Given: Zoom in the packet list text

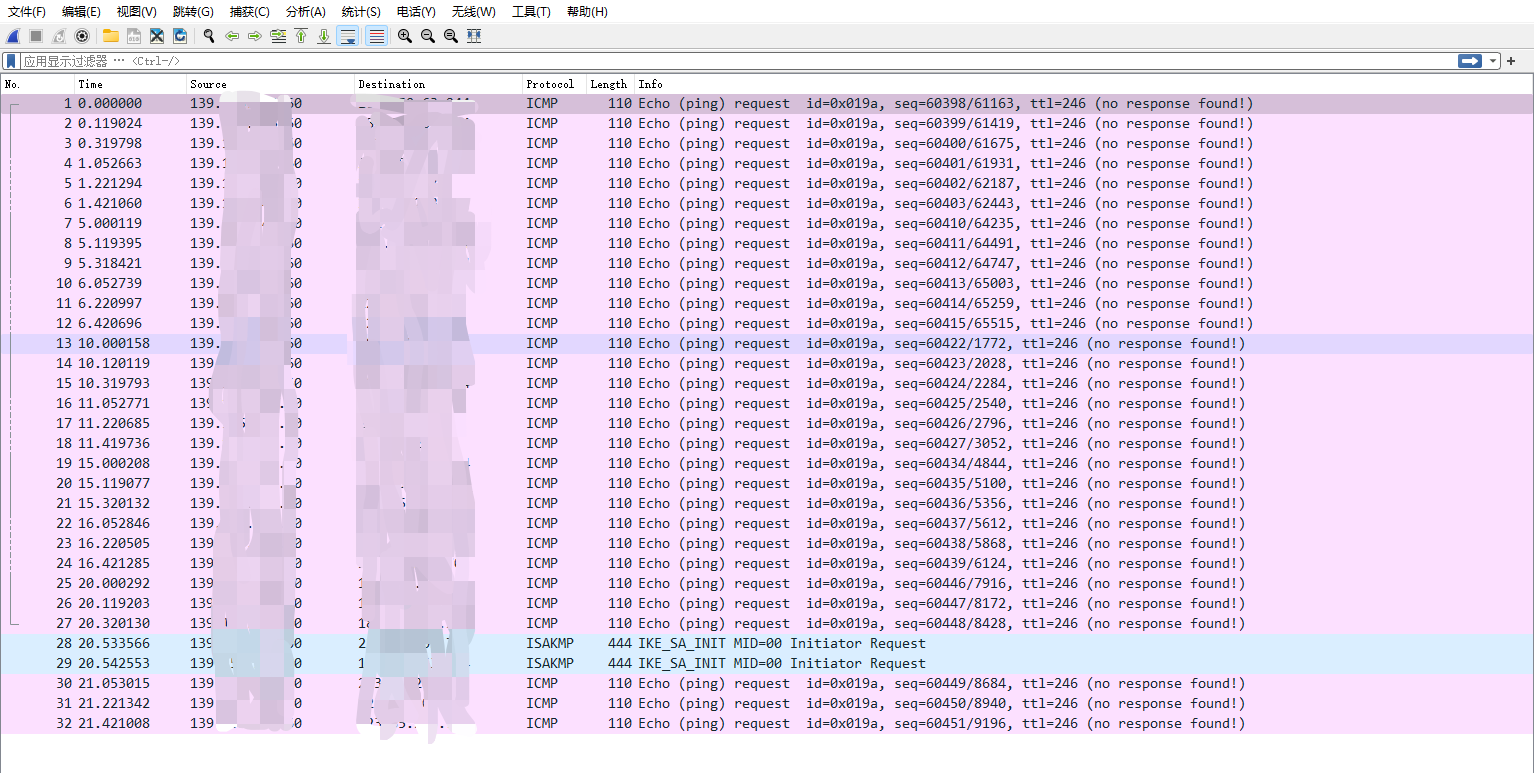Looking at the screenshot, I should 405,36.
